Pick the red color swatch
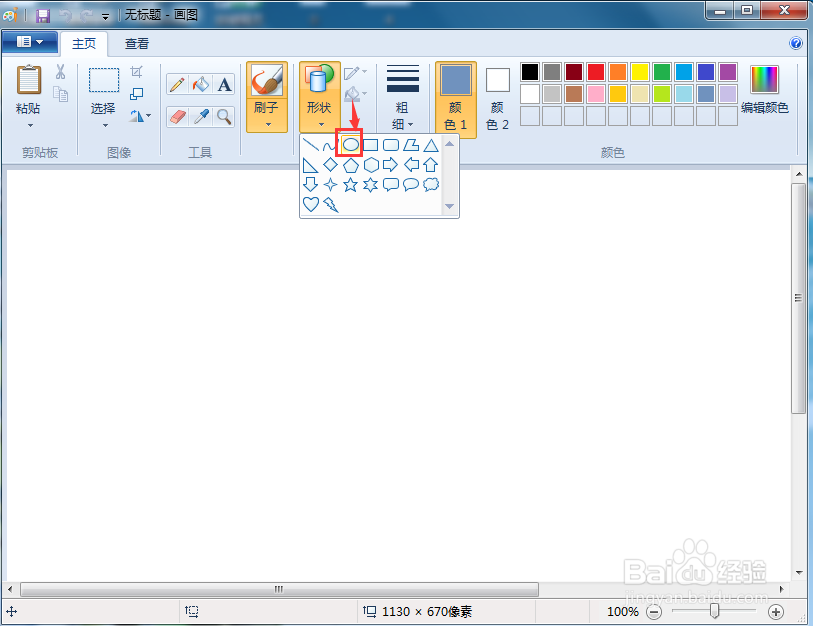 pos(596,72)
